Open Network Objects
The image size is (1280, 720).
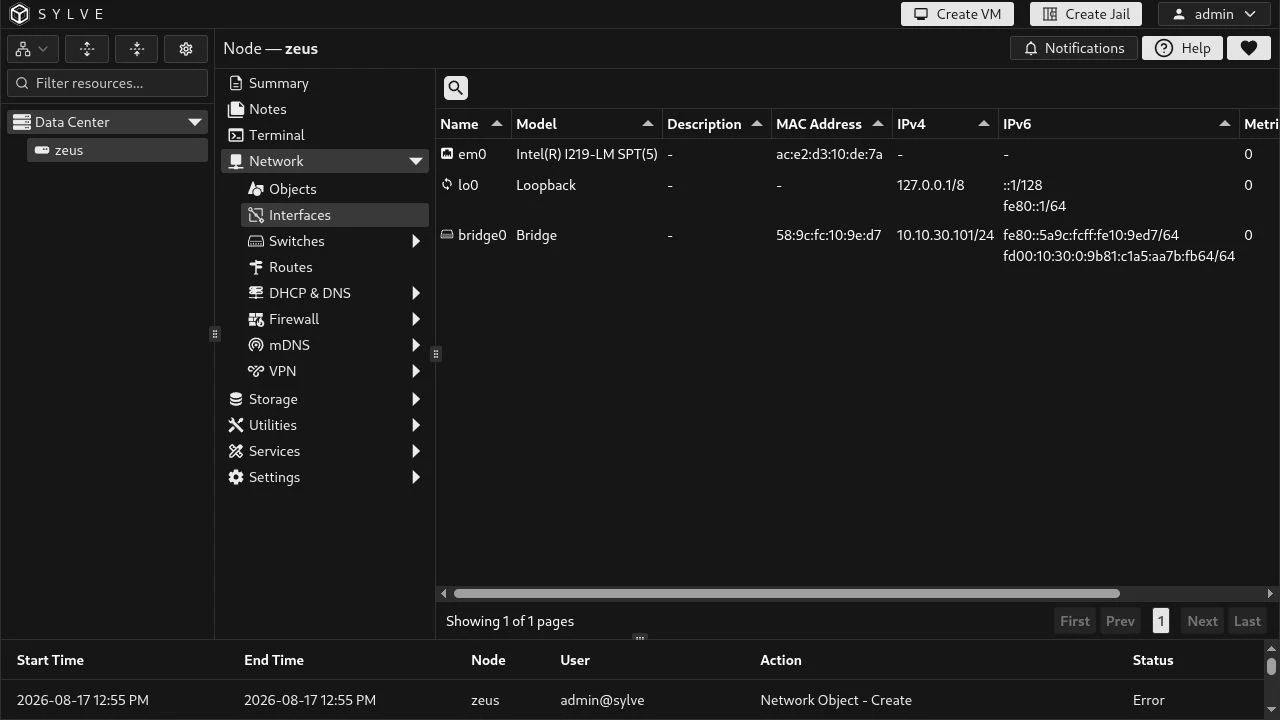click(x=335, y=189)
